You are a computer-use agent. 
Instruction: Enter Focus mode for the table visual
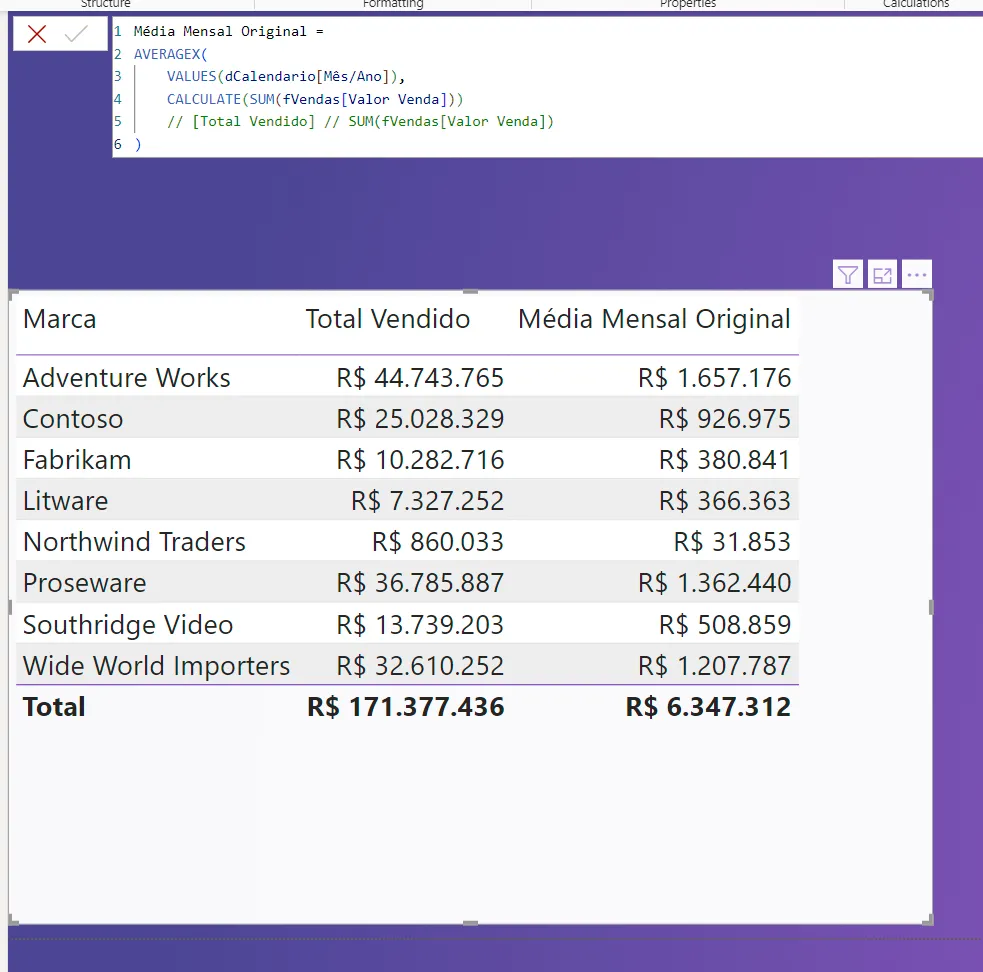coord(882,275)
